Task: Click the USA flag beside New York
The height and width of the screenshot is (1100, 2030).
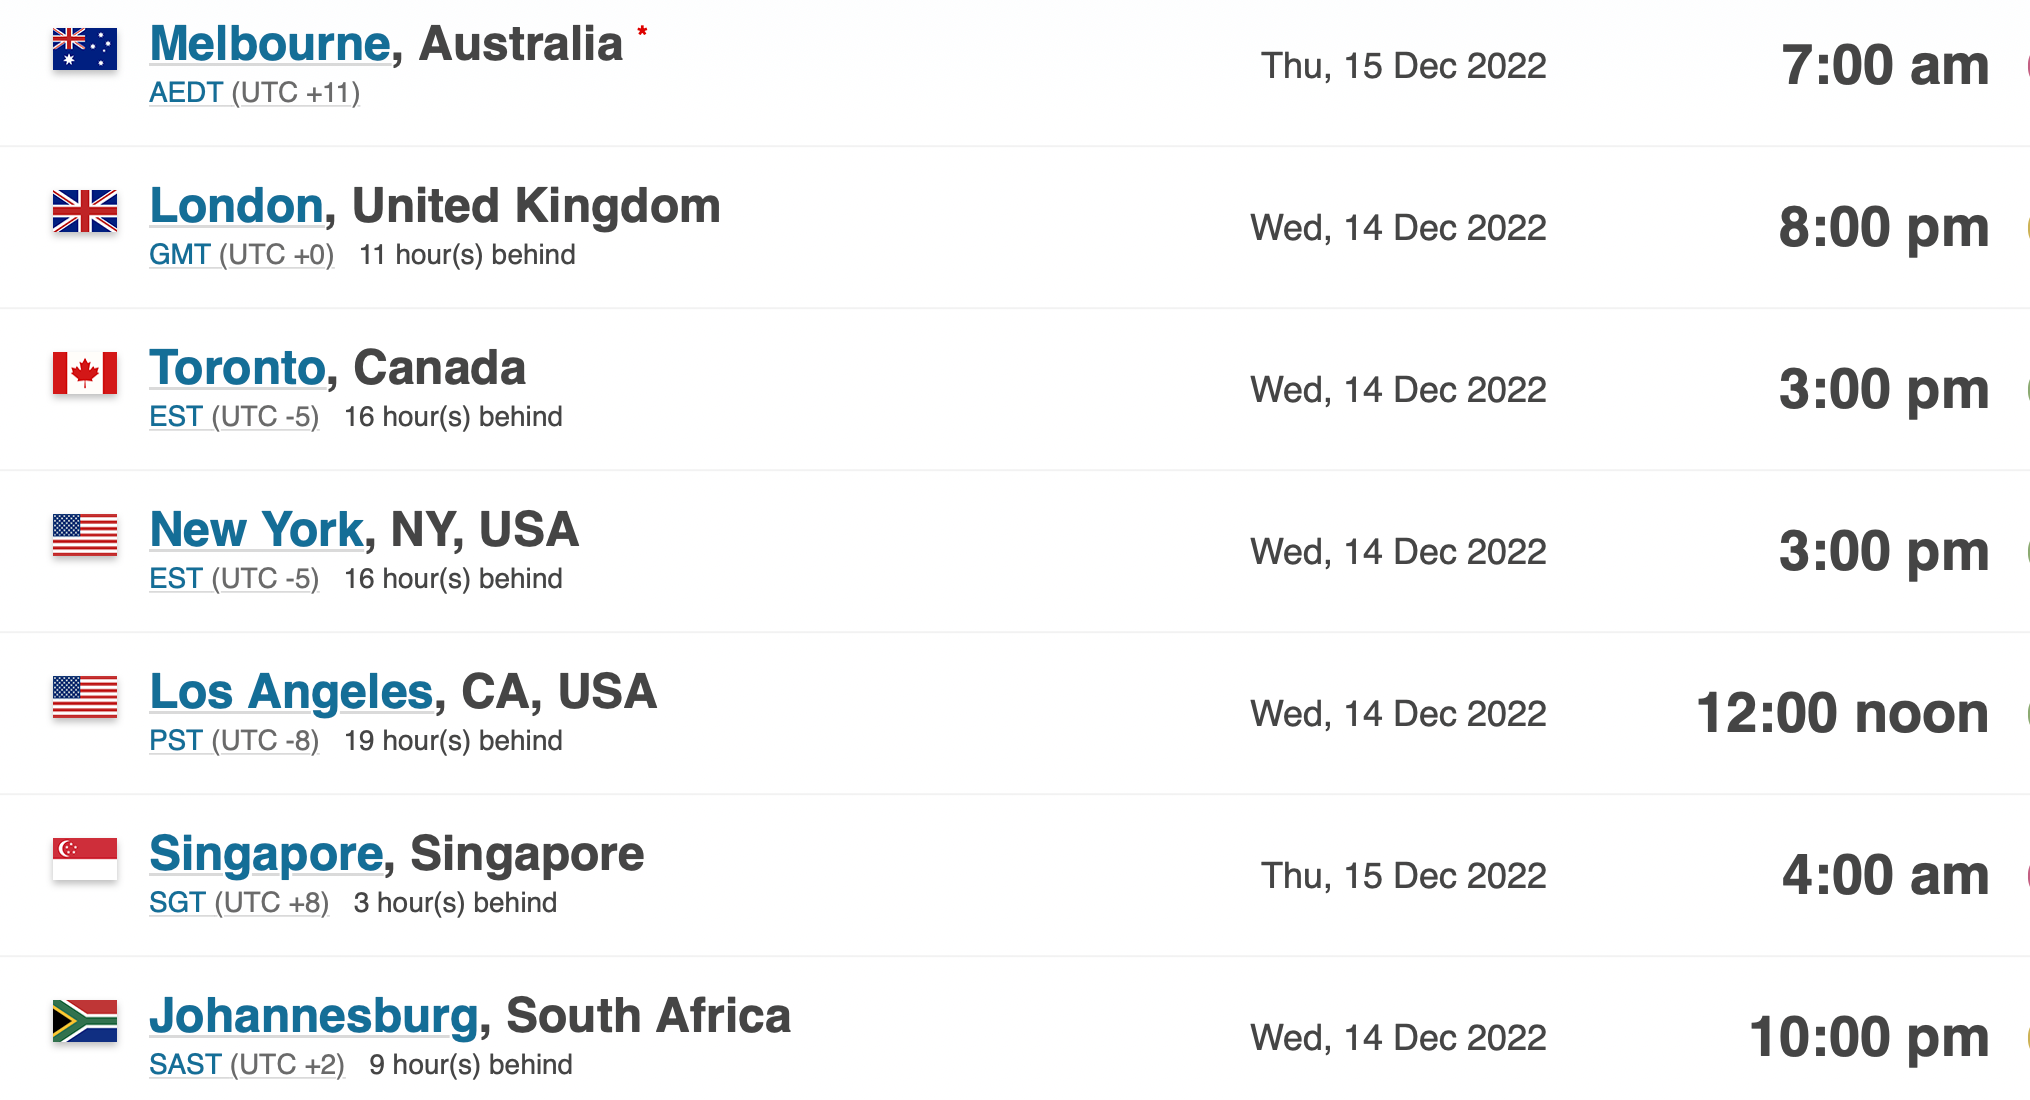Action: (x=85, y=534)
